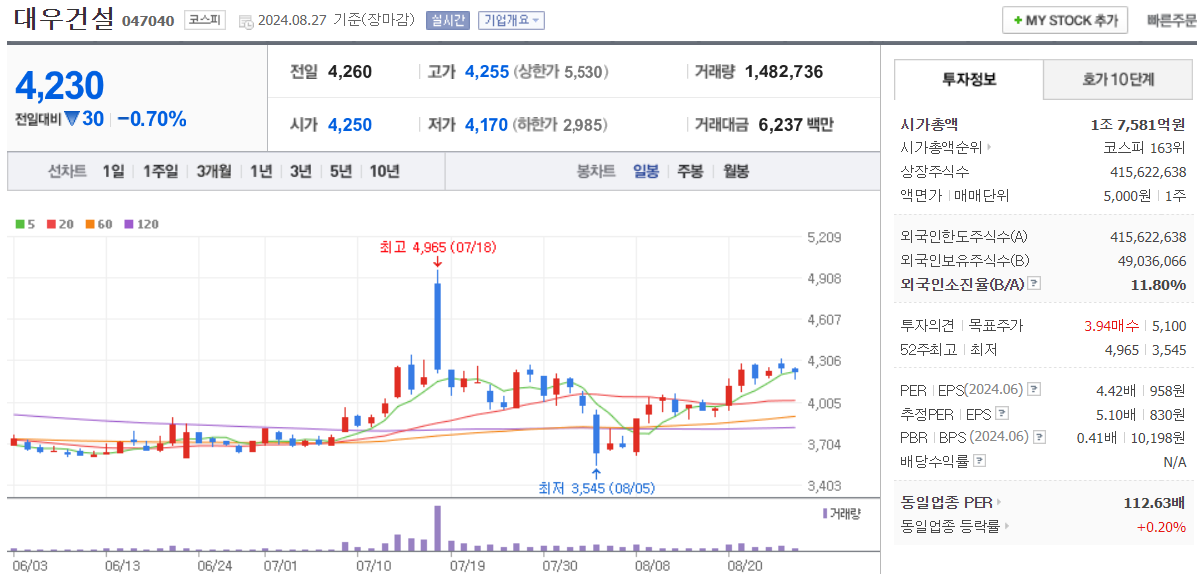Image resolution: width=1197 pixels, height=574 pixels.
Task: Click the green 5-day moving average legend
Action: (25, 224)
